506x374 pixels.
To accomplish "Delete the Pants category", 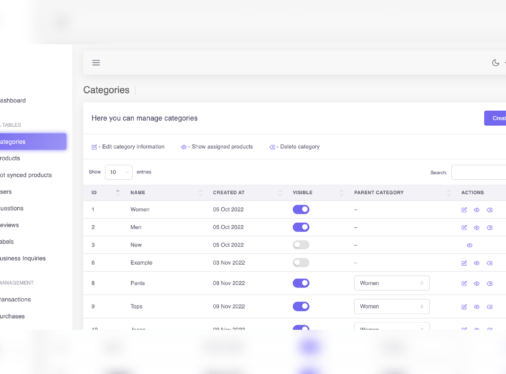I will (489, 283).
